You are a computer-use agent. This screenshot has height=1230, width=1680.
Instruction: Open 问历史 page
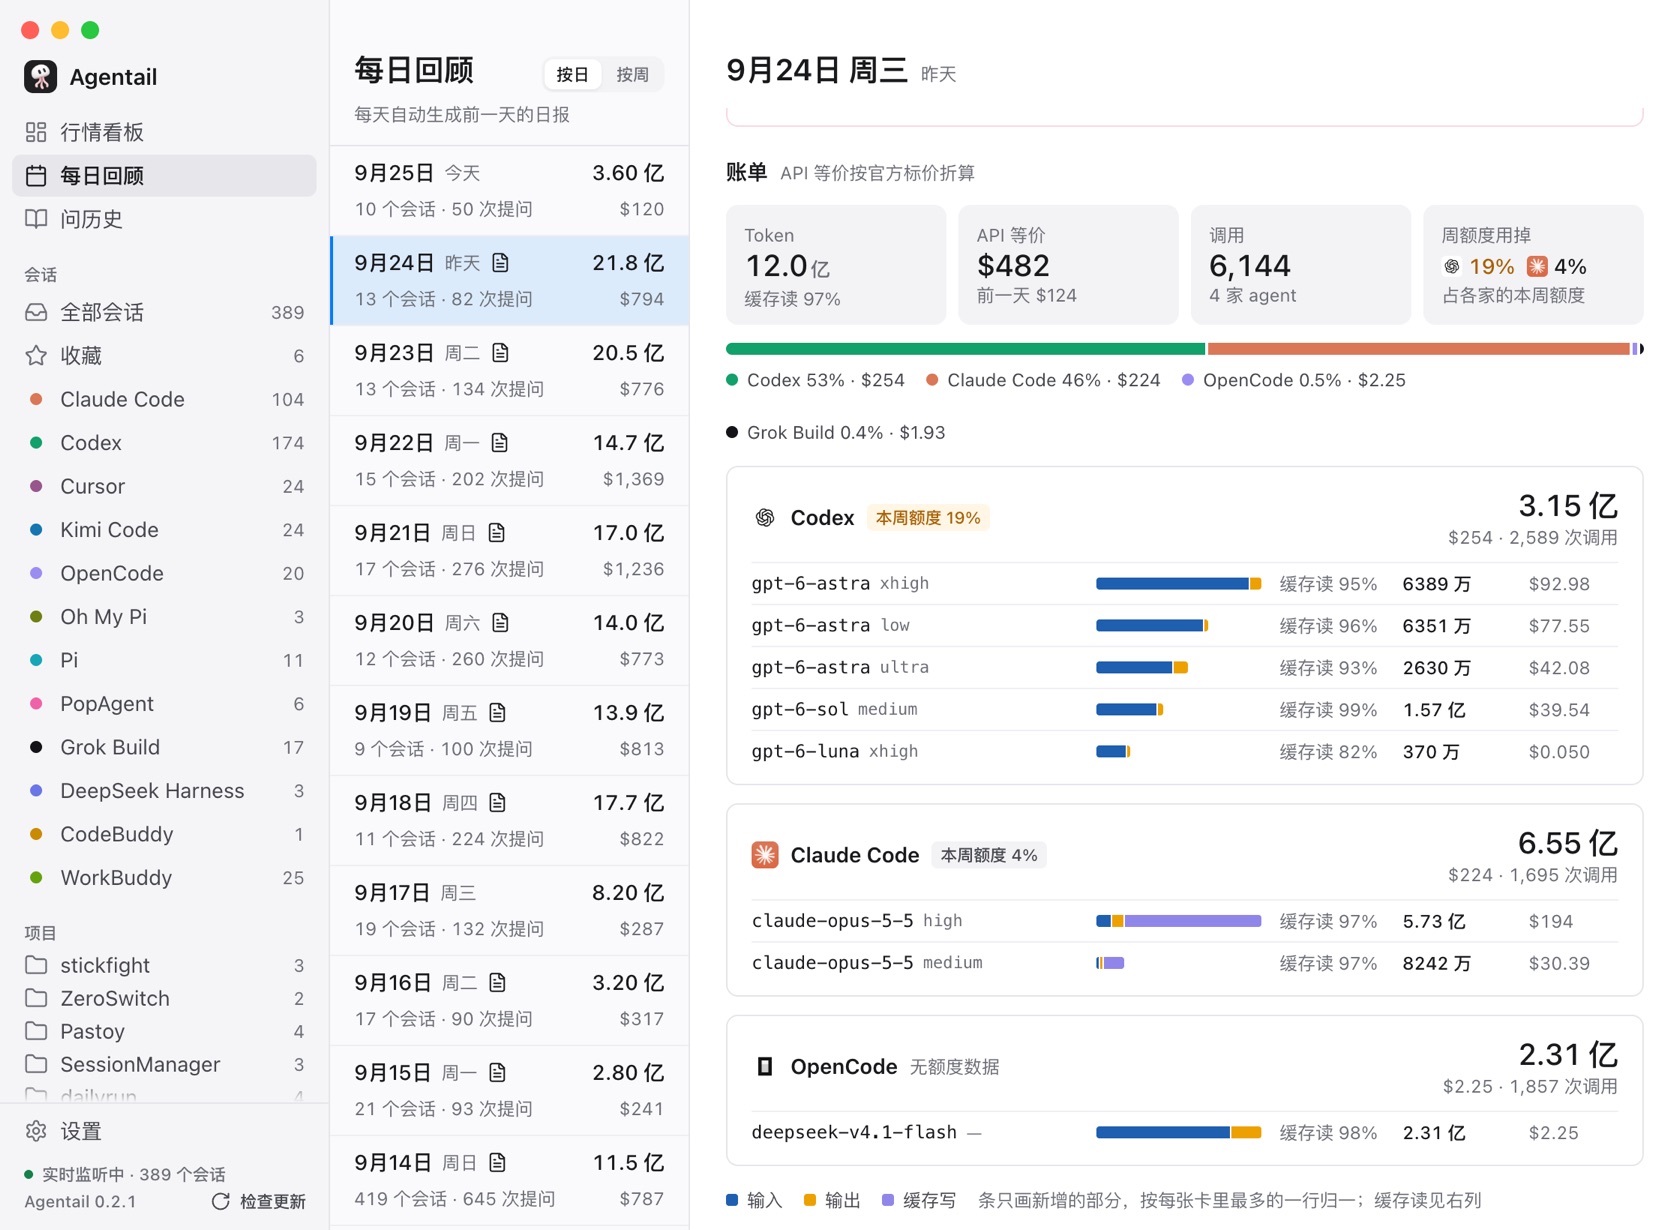click(x=164, y=219)
